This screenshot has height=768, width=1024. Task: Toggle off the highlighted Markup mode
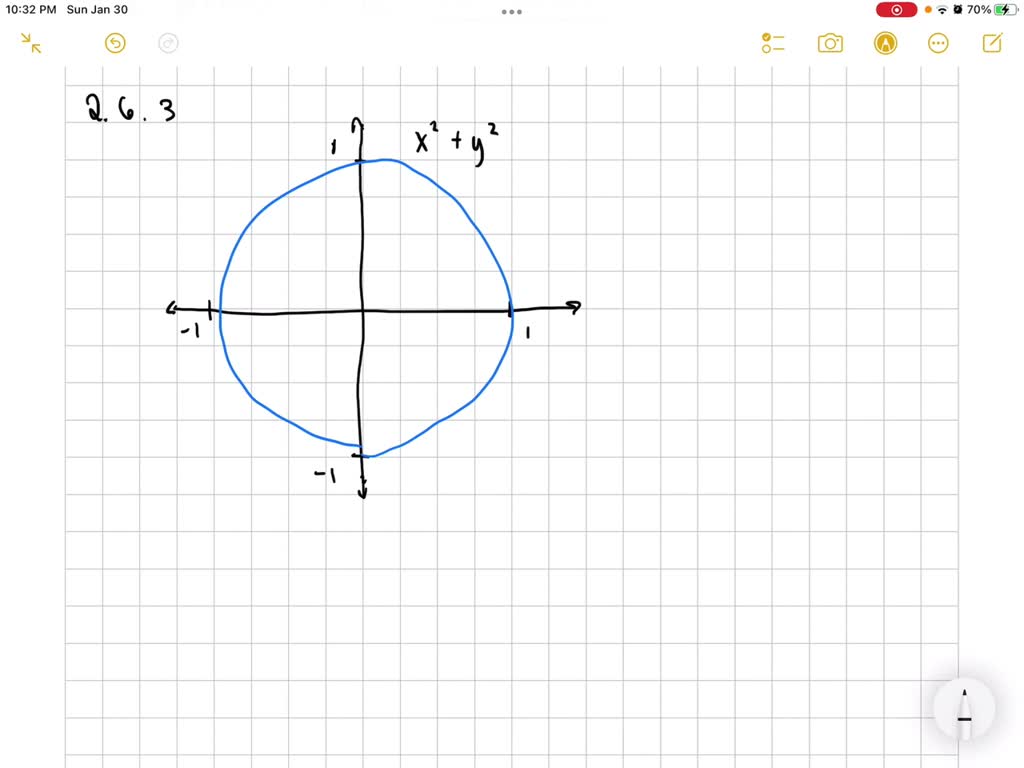885,43
